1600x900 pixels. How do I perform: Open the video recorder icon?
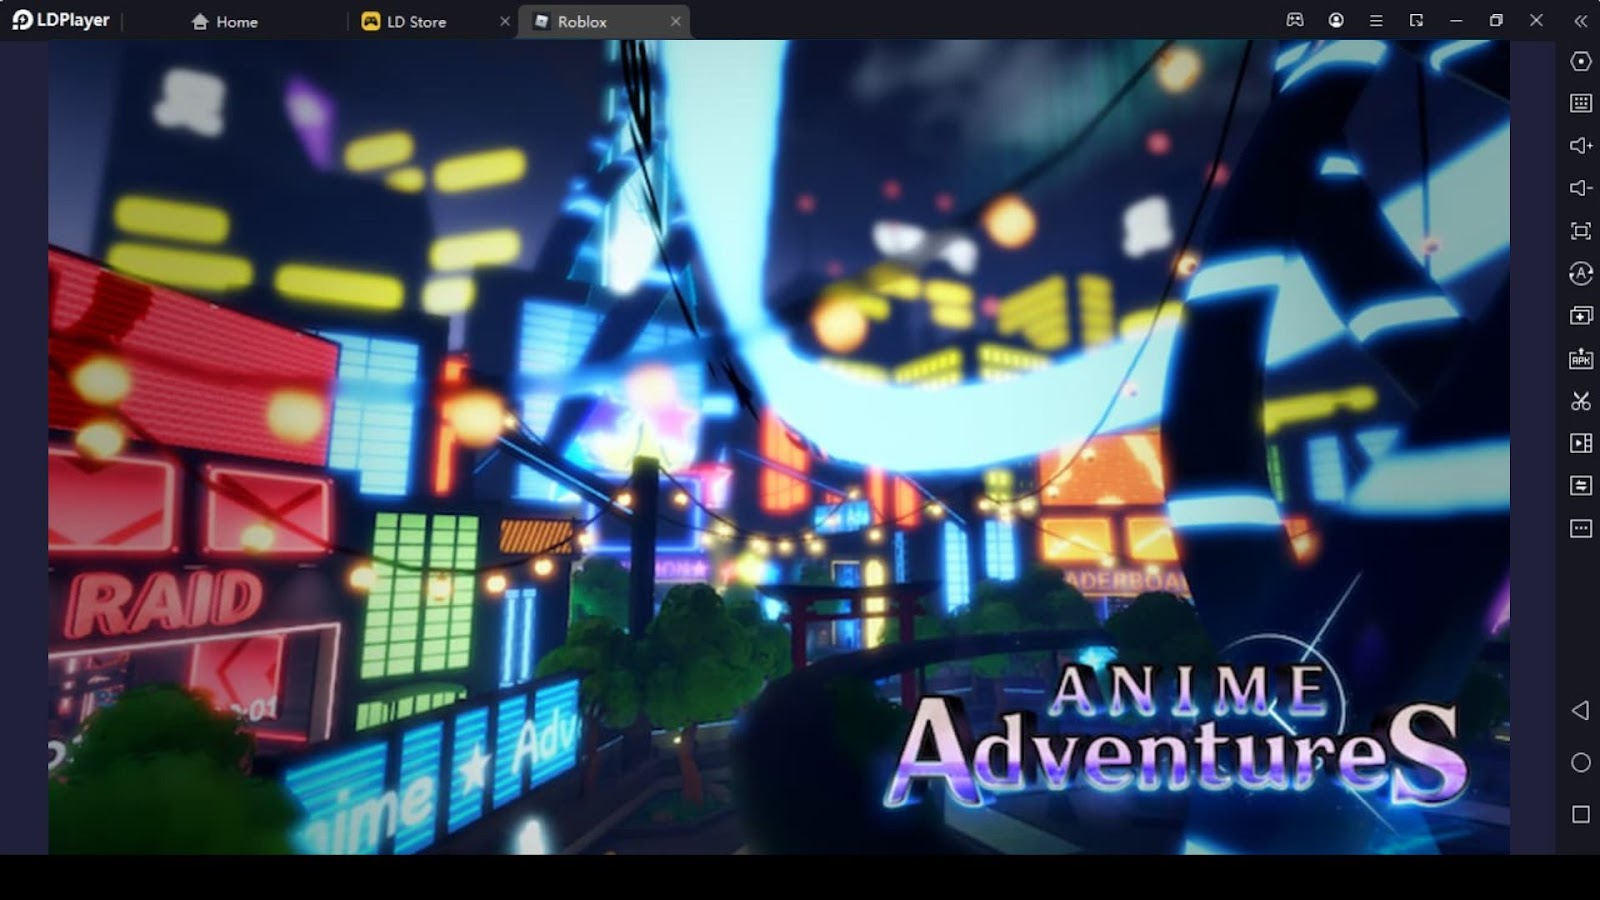(x=1580, y=443)
